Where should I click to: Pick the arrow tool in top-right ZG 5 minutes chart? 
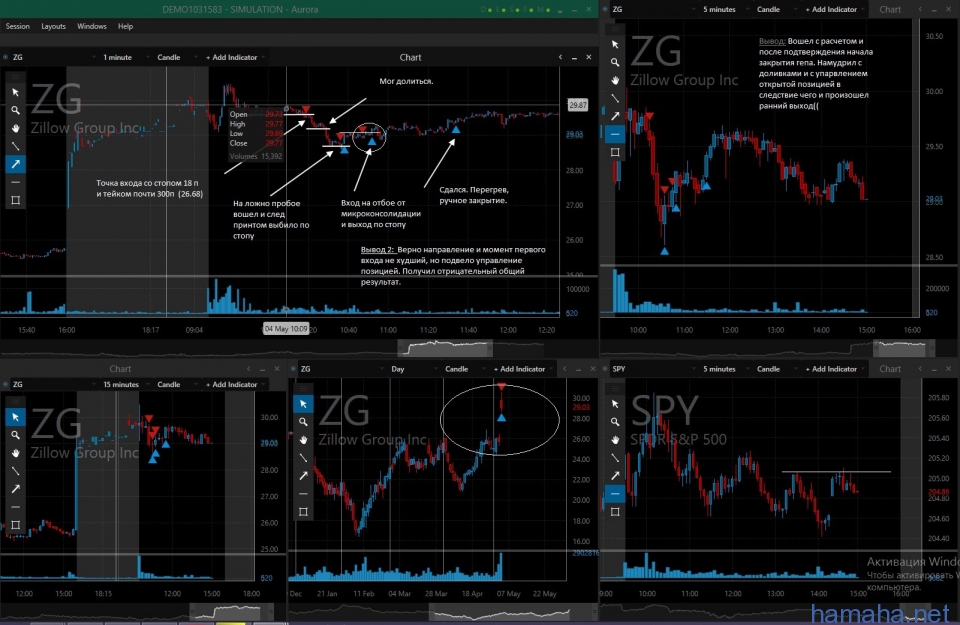tap(615, 116)
